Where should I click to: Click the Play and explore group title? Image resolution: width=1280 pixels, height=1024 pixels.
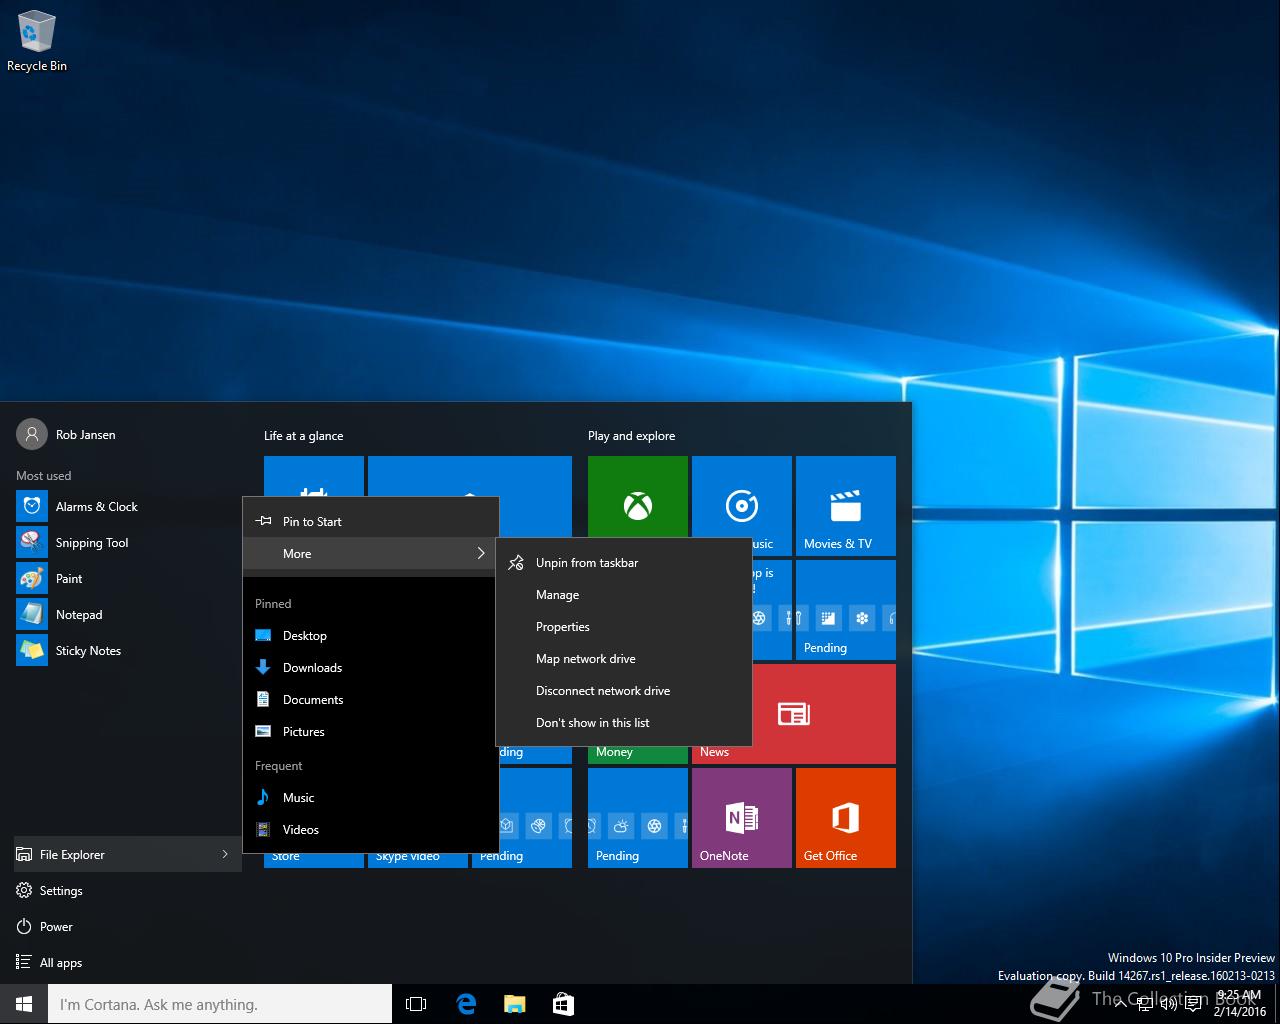pos(631,435)
